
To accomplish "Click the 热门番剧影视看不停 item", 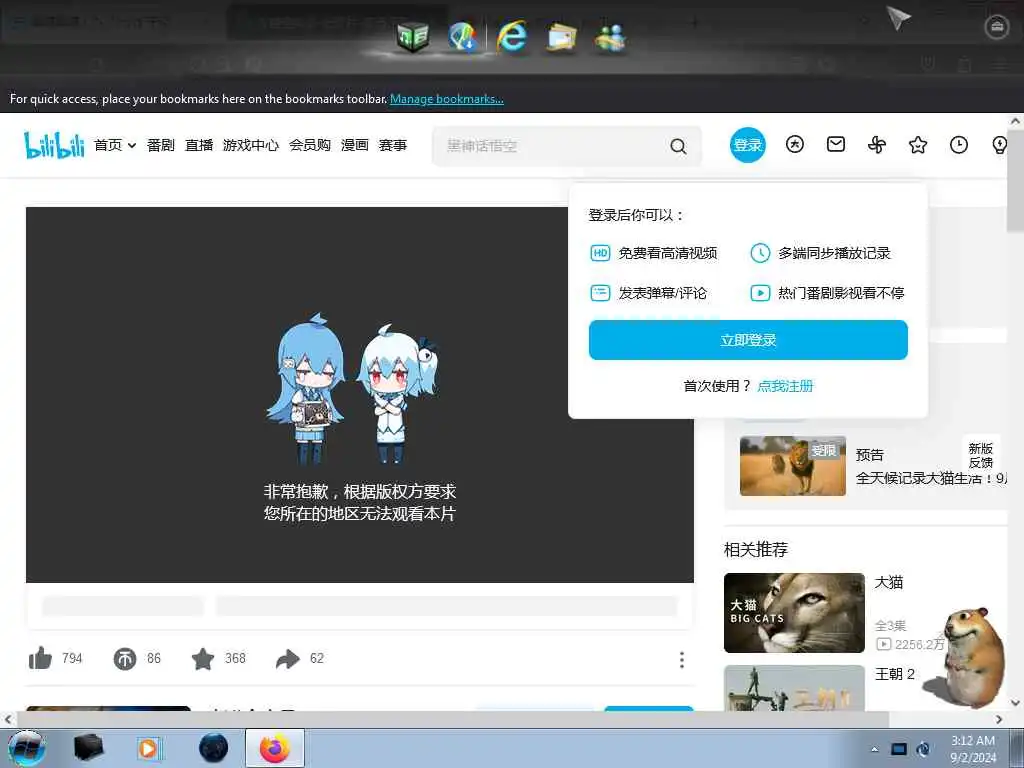I will pyautogui.click(x=827, y=293).
